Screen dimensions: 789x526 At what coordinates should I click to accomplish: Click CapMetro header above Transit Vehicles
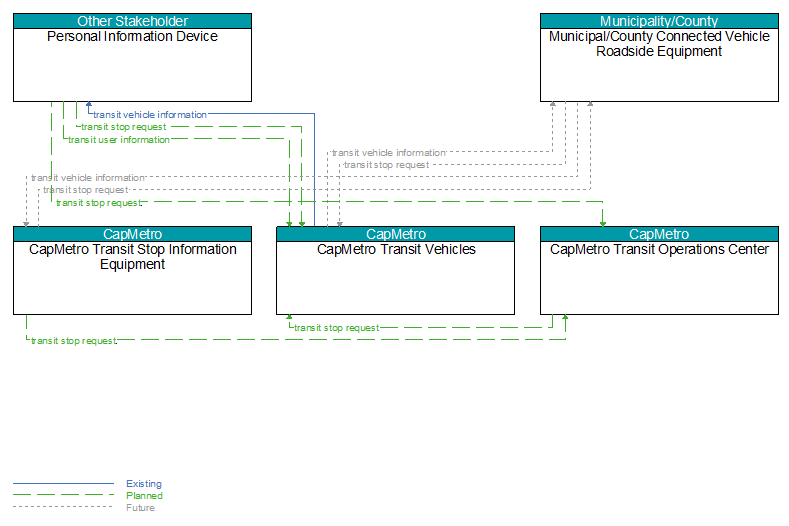click(396, 234)
